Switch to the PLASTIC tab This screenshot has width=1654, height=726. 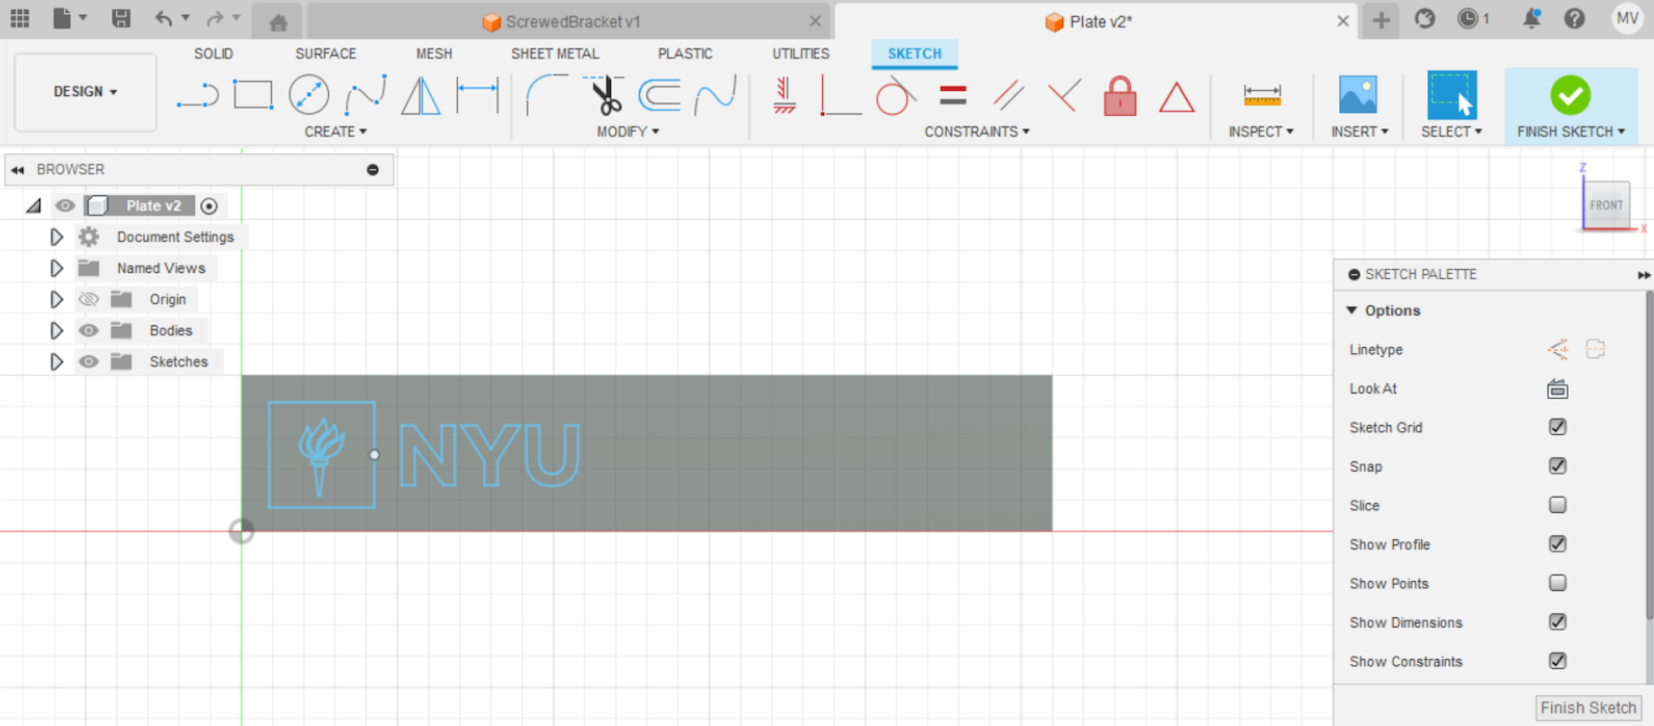[685, 54]
